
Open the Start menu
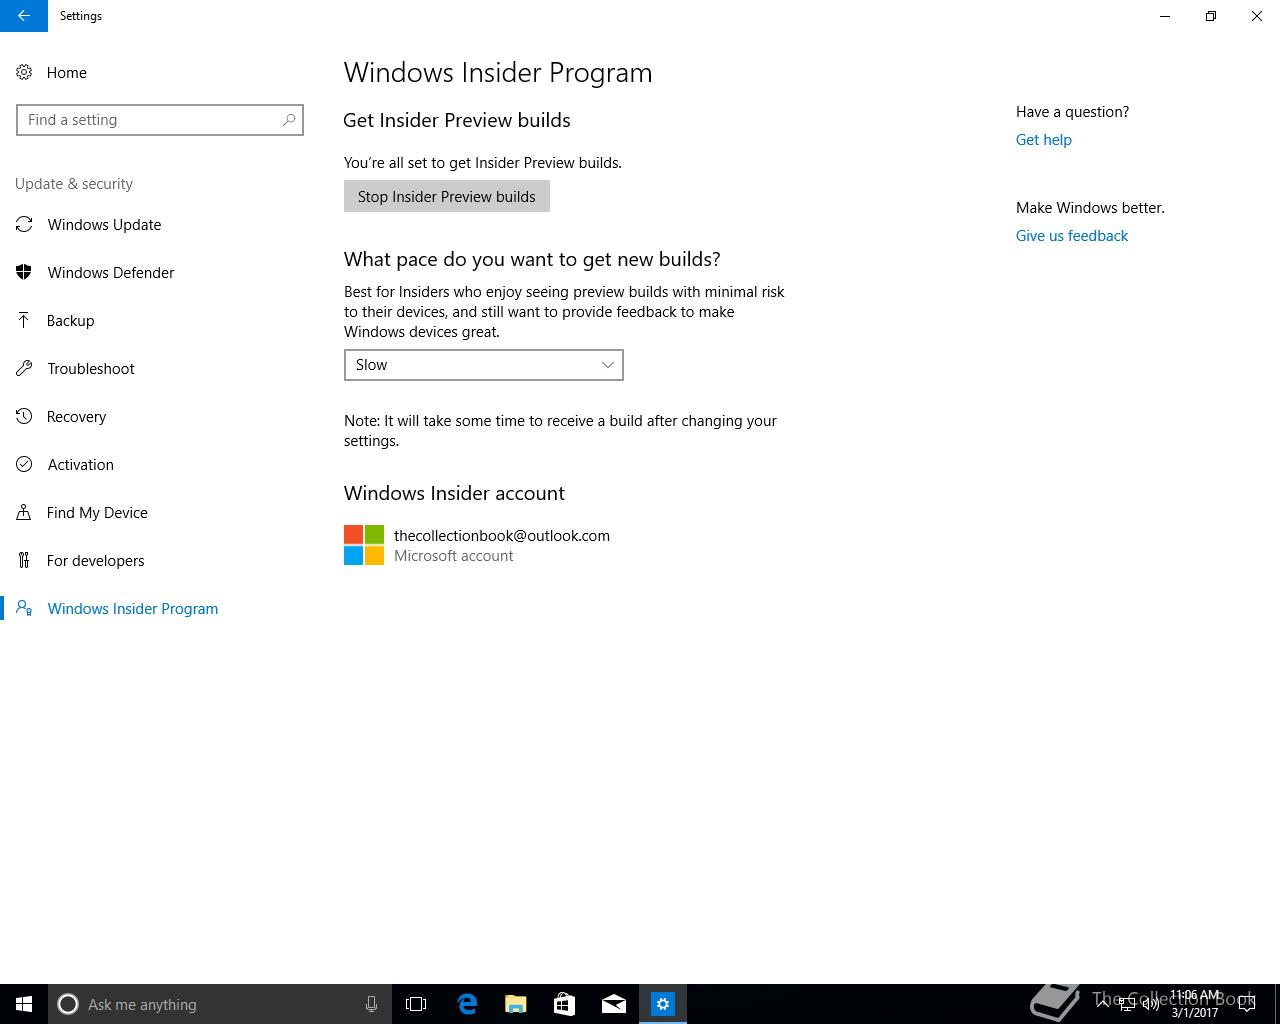24,1004
